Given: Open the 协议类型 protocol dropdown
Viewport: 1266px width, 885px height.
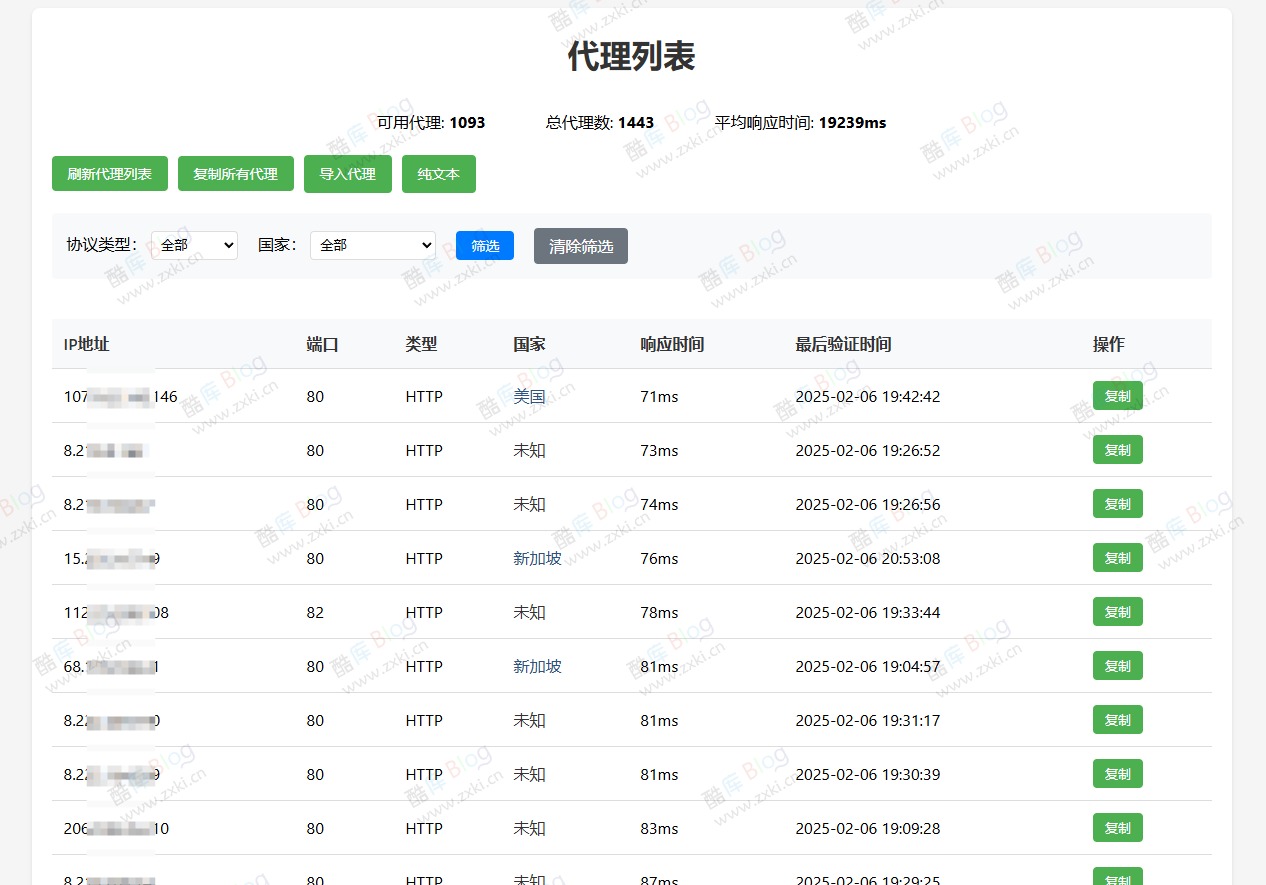Looking at the screenshot, I should click(x=194, y=245).
